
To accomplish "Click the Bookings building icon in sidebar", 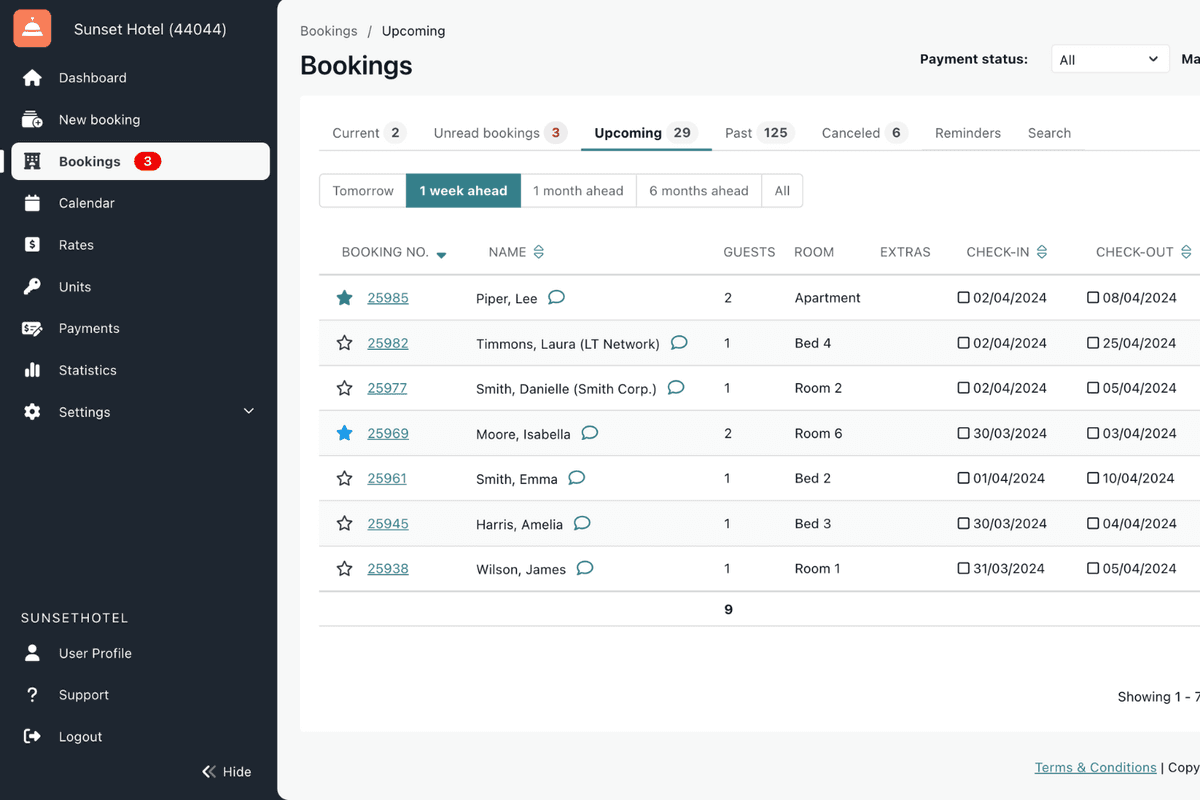I will pyautogui.click(x=32, y=162).
